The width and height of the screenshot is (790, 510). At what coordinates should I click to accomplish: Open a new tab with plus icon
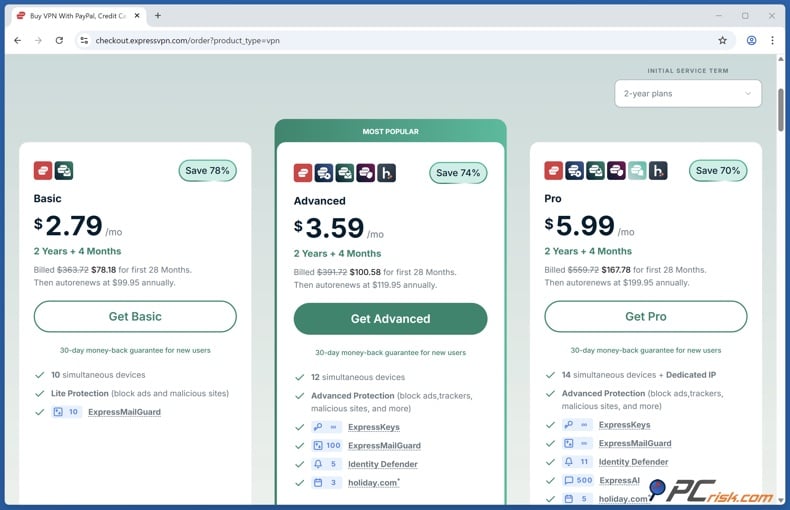(158, 16)
